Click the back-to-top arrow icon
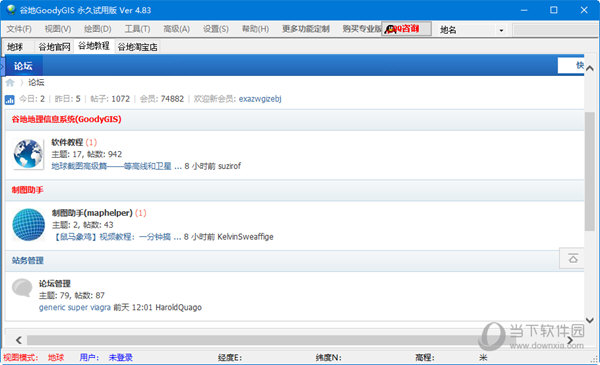Viewport: 600px width, 365px height. tap(573, 259)
